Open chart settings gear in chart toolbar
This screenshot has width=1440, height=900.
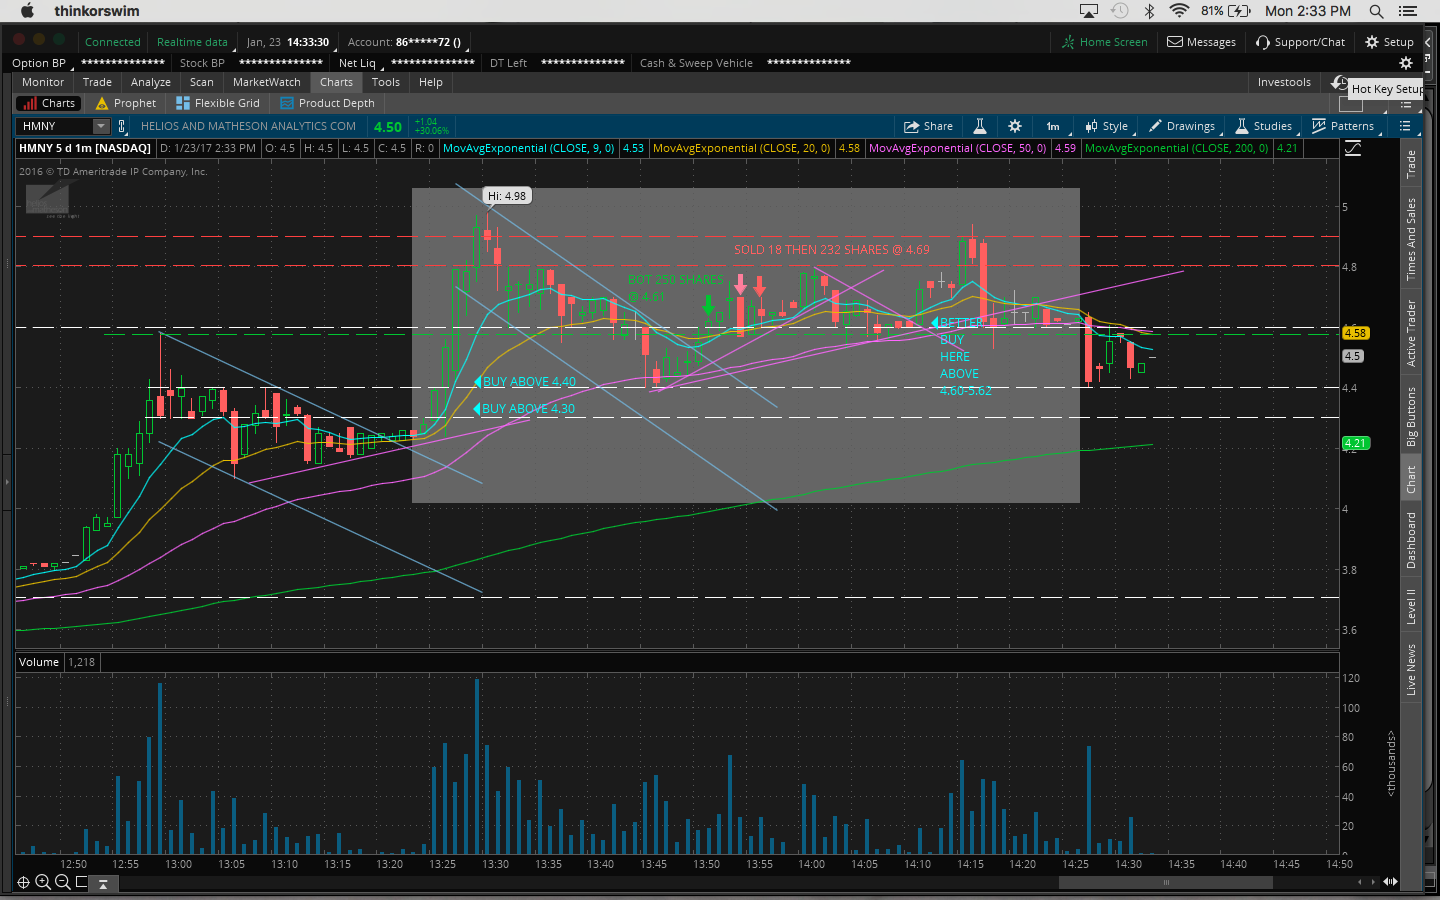click(x=1015, y=126)
